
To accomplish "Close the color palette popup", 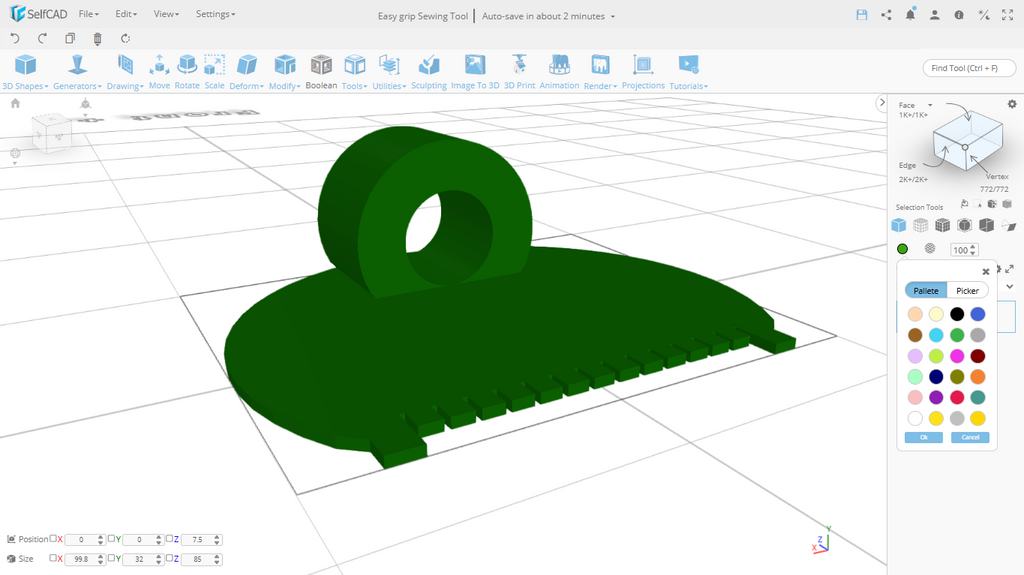I will tap(985, 272).
